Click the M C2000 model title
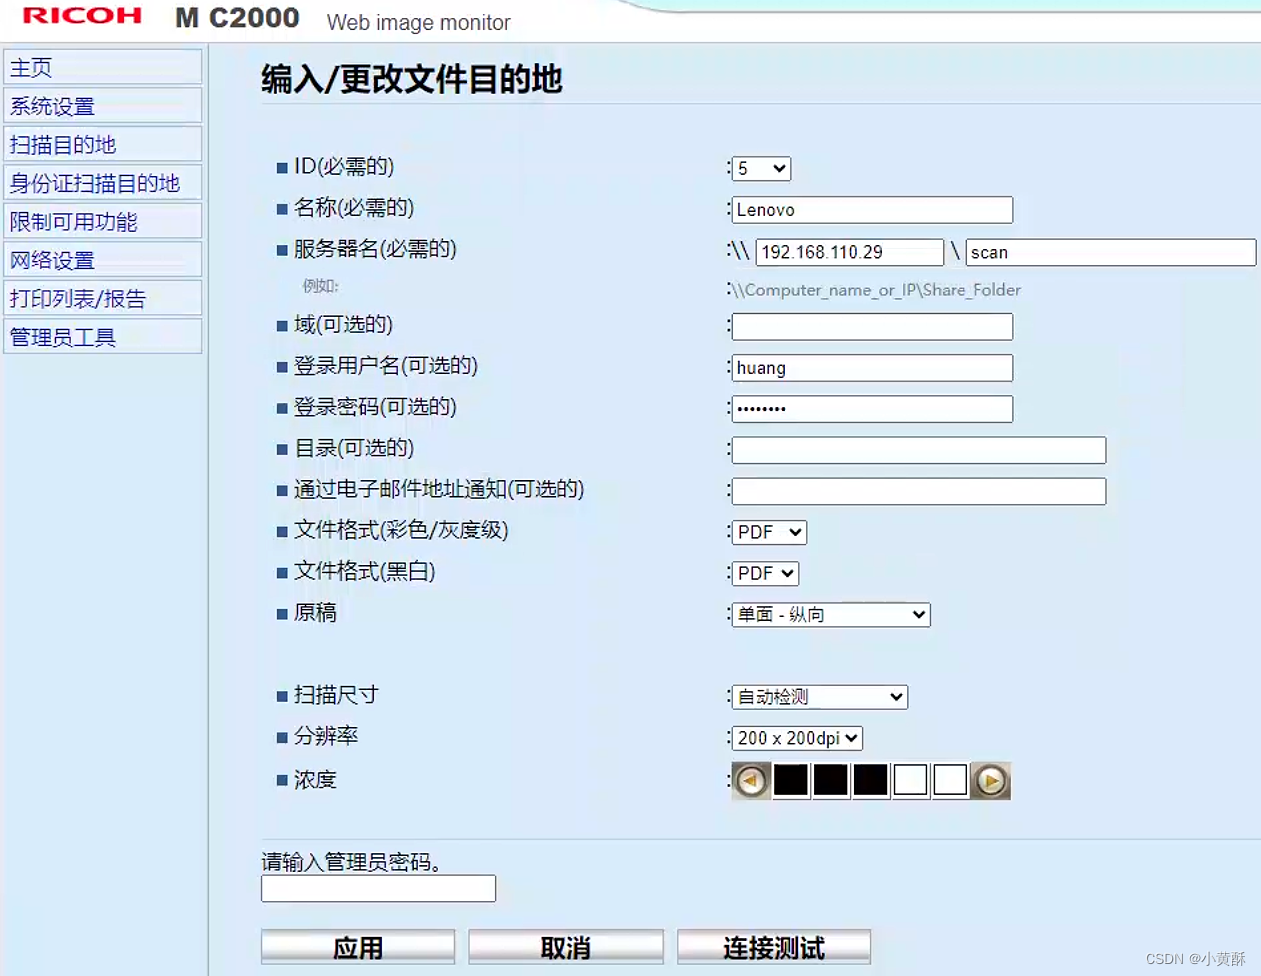1261x976 pixels. pyautogui.click(x=237, y=18)
